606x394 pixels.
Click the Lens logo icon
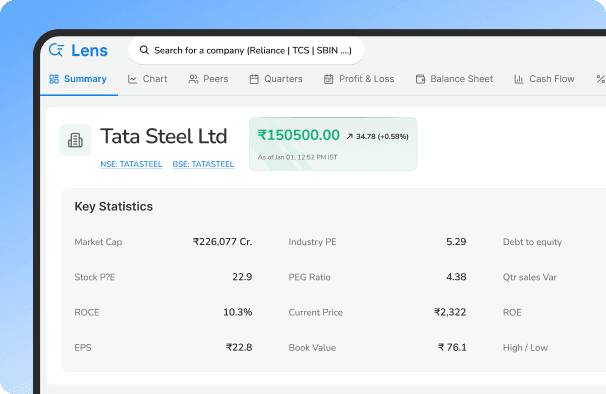point(56,50)
